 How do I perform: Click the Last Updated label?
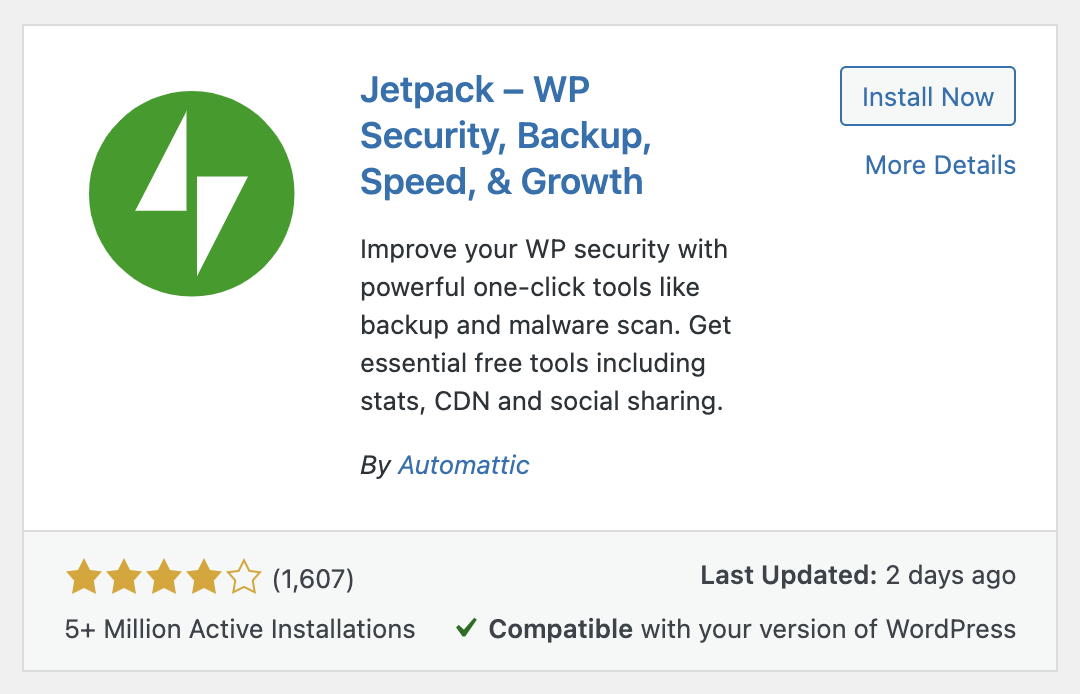[788, 575]
